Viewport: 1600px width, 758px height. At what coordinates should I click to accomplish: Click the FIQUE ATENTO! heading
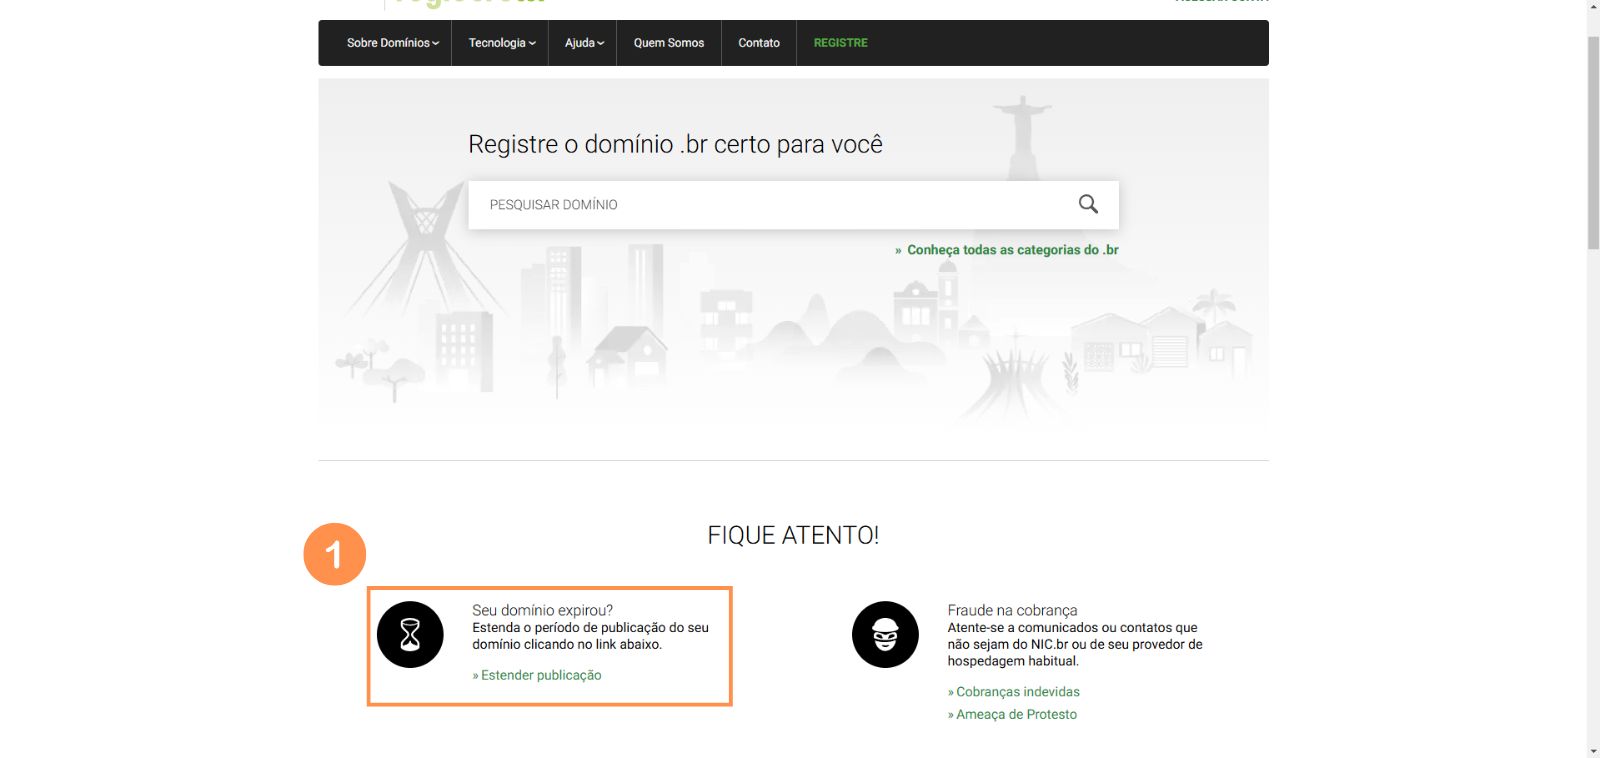tap(793, 535)
